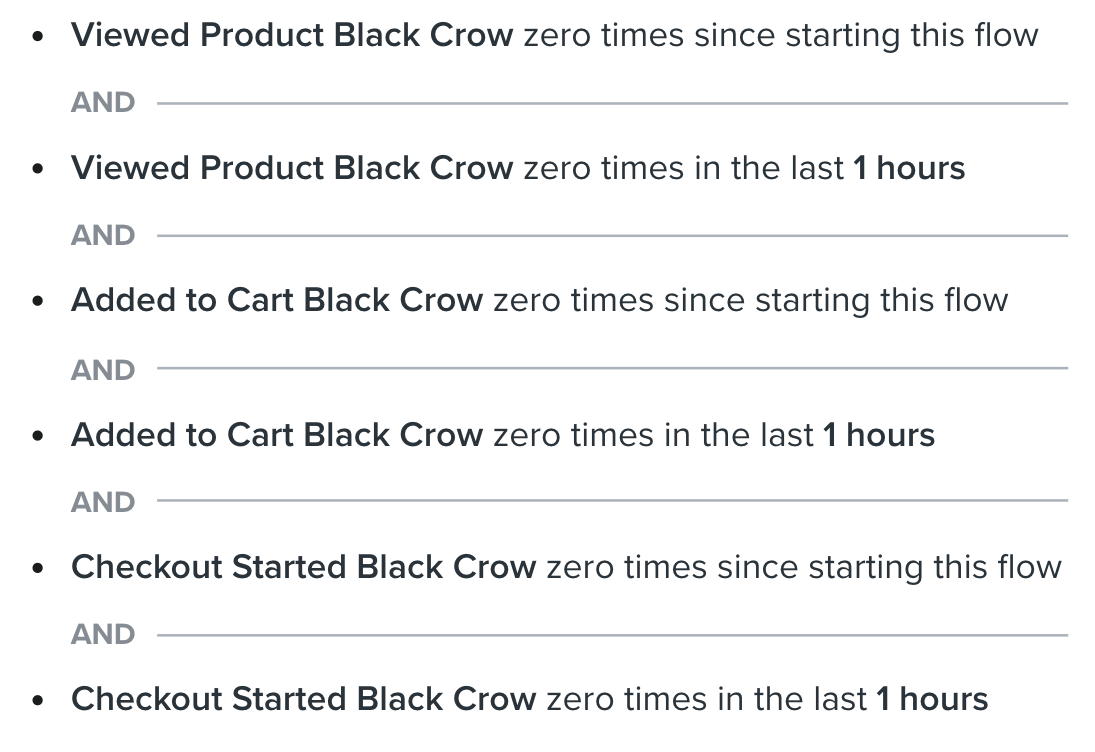Click "Viewed Product Black Crow" in the since-starting-flow condition
The width and height of the screenshot is (1095, 752).
(x=292, y=35)
